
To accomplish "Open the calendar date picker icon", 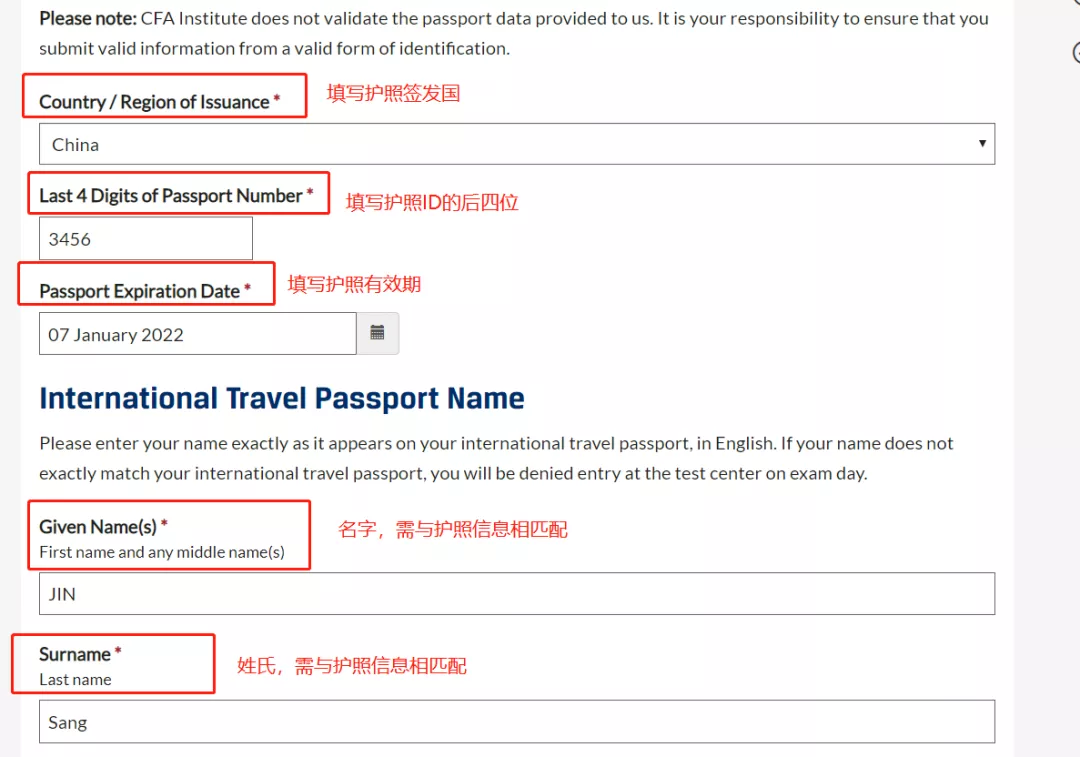I will coord(377,333).
